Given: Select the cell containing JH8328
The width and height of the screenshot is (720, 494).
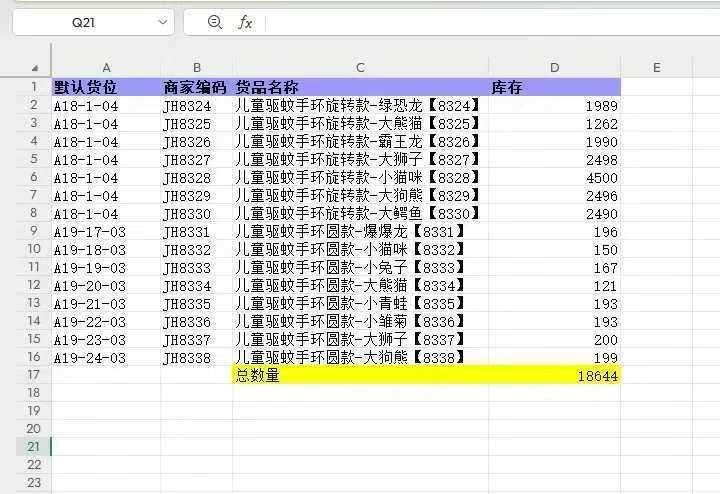Looking at the screenshot, I should point(197,177).
